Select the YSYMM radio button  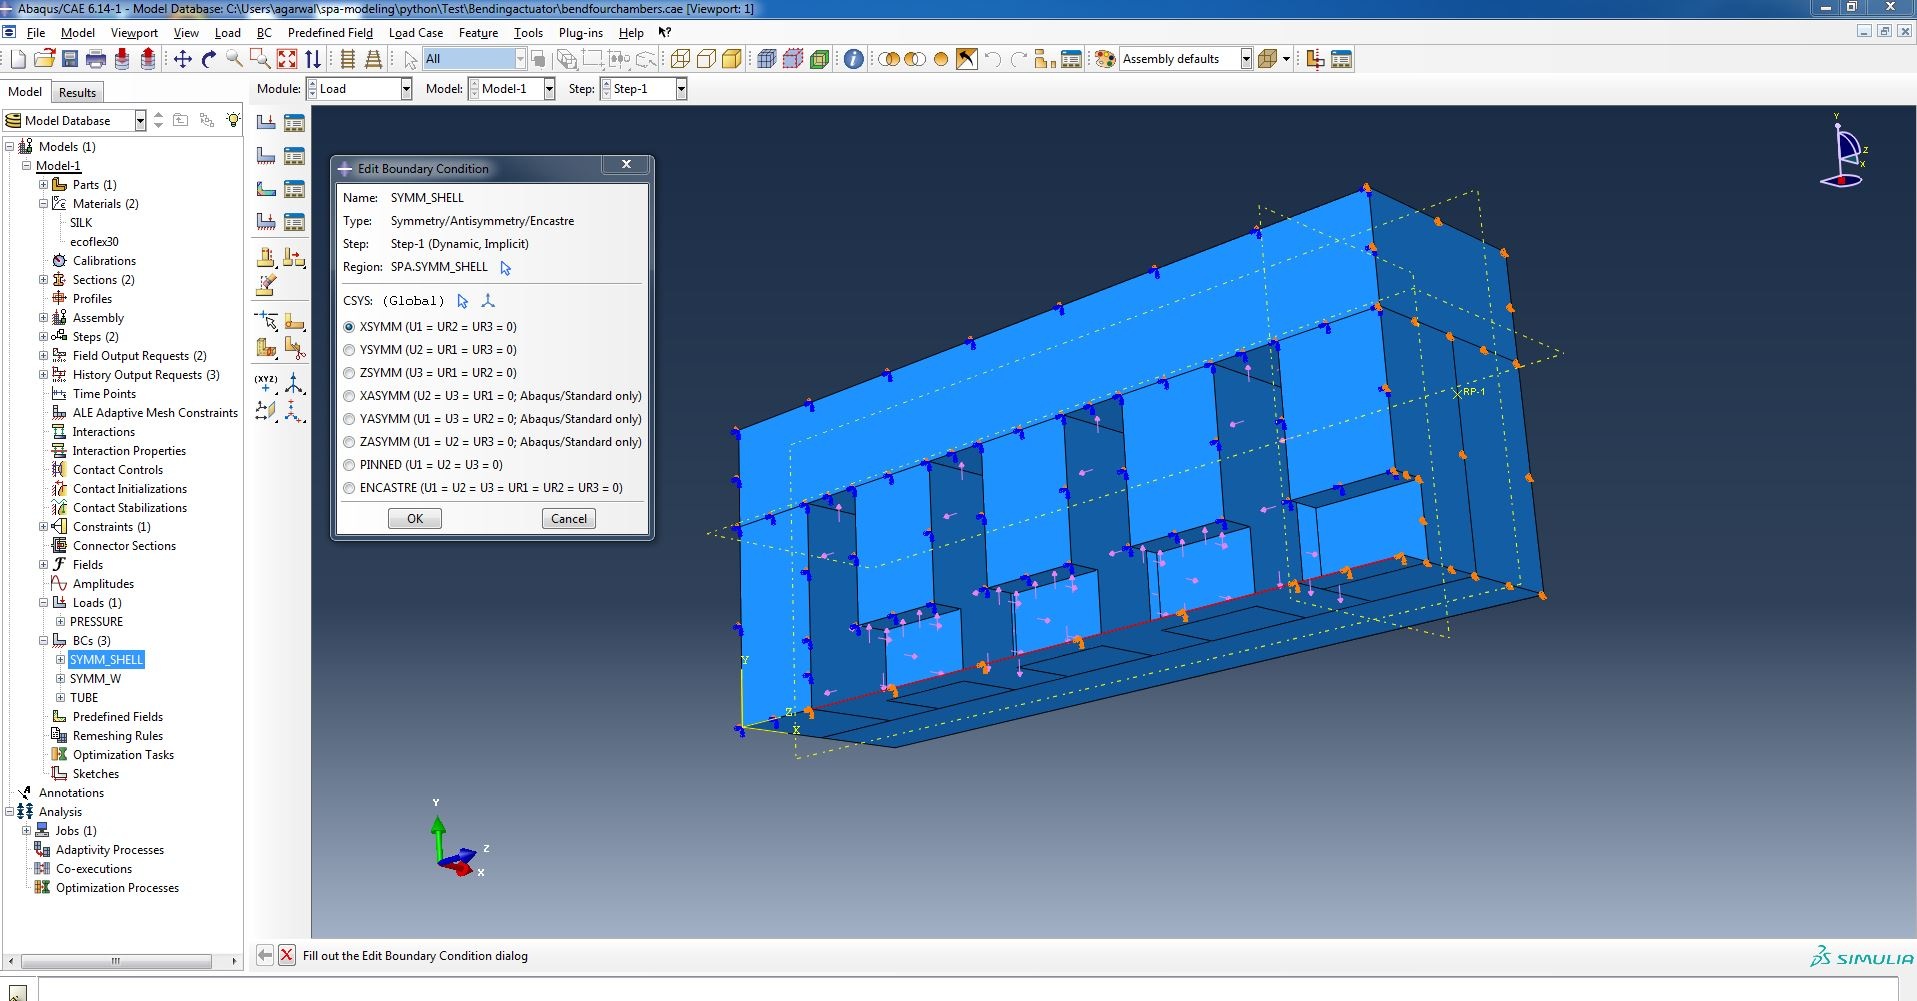tap(349, 350)
